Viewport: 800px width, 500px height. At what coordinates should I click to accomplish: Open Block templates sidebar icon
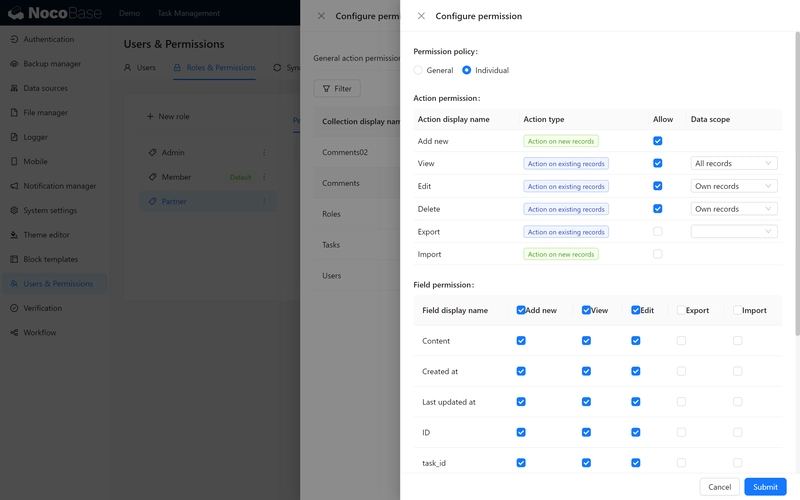tap(14, 259)
